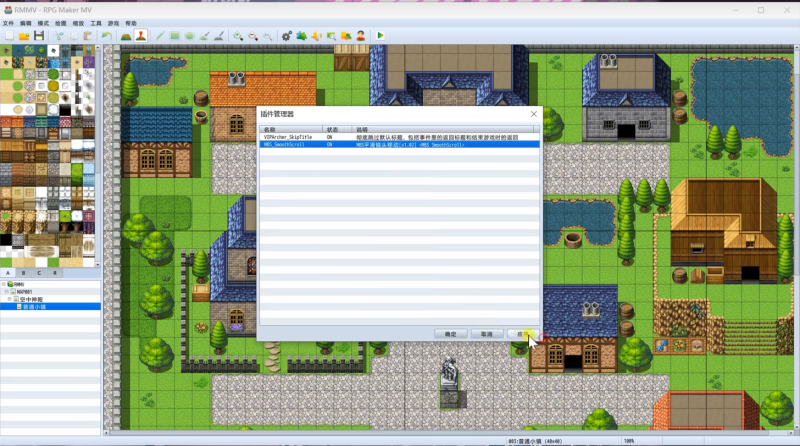Click the ON status of VIPArcher_SkipTitle
The width and height of the screenshot is (800, 446).
[330, 137]
